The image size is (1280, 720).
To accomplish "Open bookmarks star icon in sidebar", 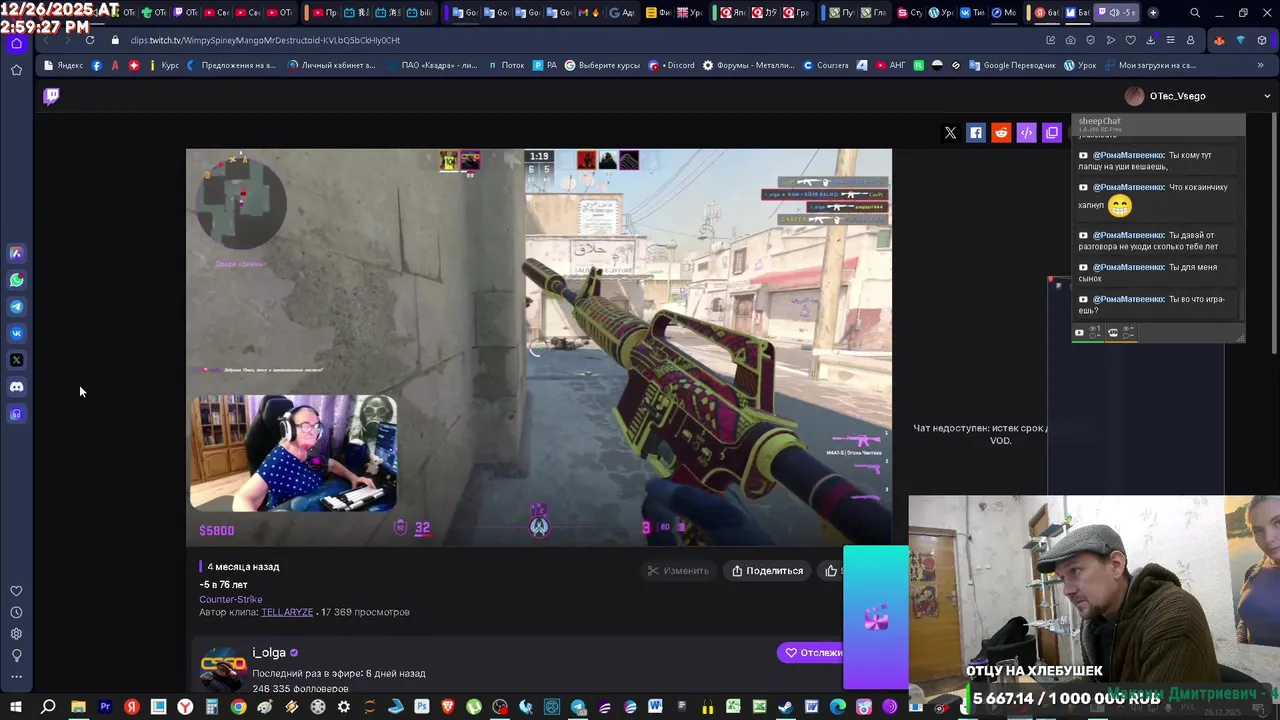I will (16, 70).
